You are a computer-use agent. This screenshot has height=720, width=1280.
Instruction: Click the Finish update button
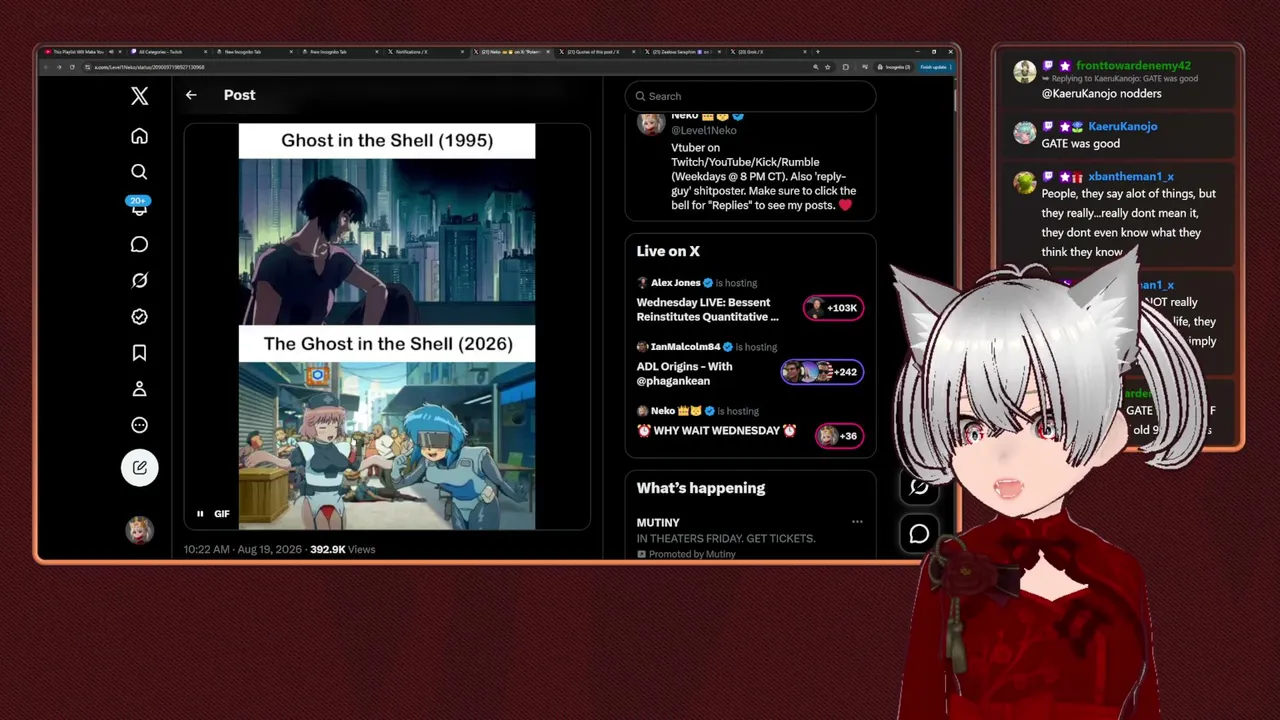[935, 67]
